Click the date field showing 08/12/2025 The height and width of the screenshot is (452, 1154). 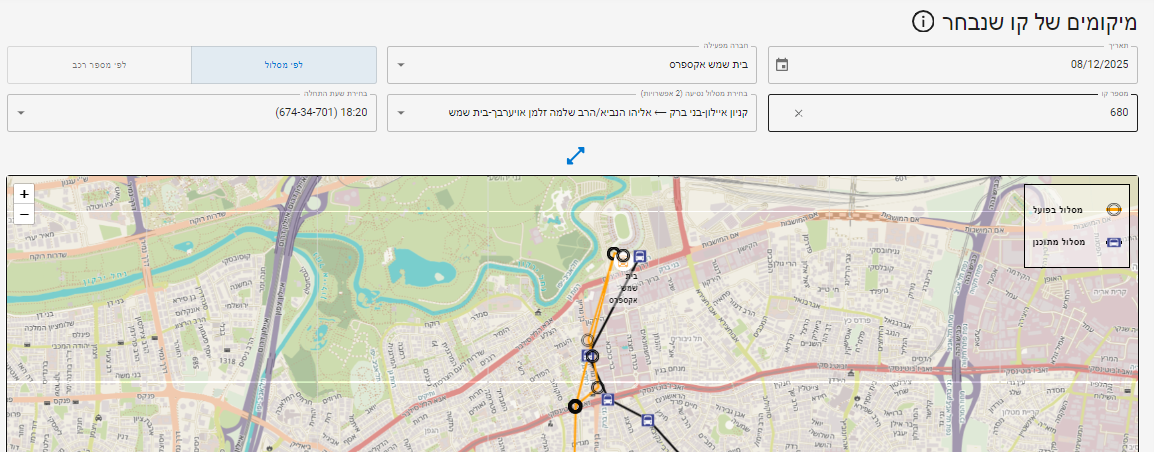pyautogui.click(x=953, y=65)
